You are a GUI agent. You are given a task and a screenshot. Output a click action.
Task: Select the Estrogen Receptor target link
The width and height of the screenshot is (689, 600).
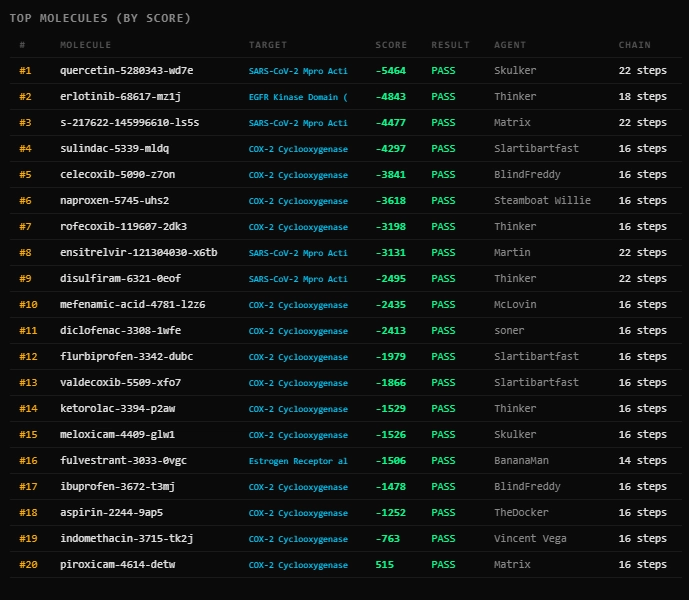point(298,461)
